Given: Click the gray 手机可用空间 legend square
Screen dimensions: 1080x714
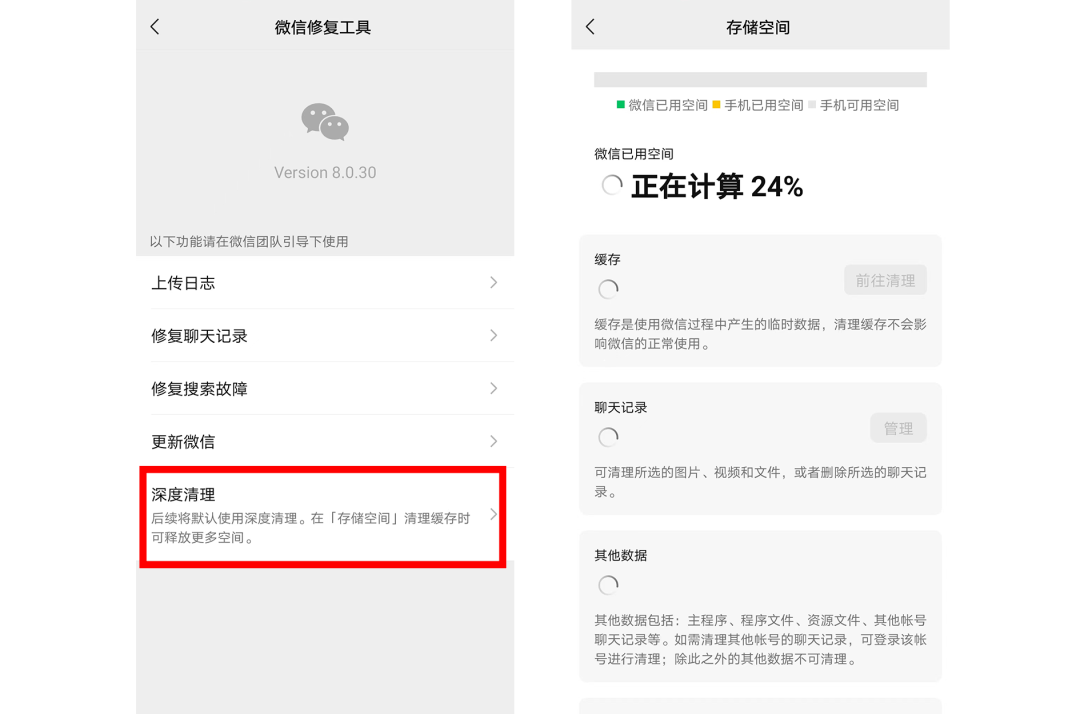Looking at the screenshot, I should 812,105.
